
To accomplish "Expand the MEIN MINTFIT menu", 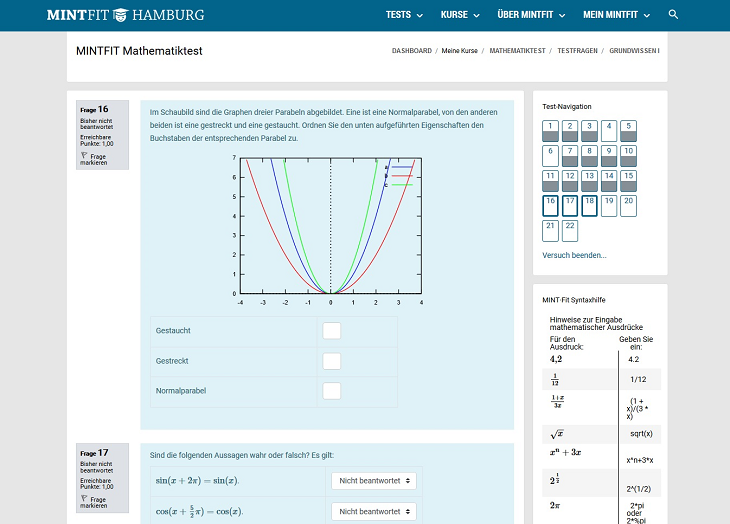I will click(x=616, y=15).
